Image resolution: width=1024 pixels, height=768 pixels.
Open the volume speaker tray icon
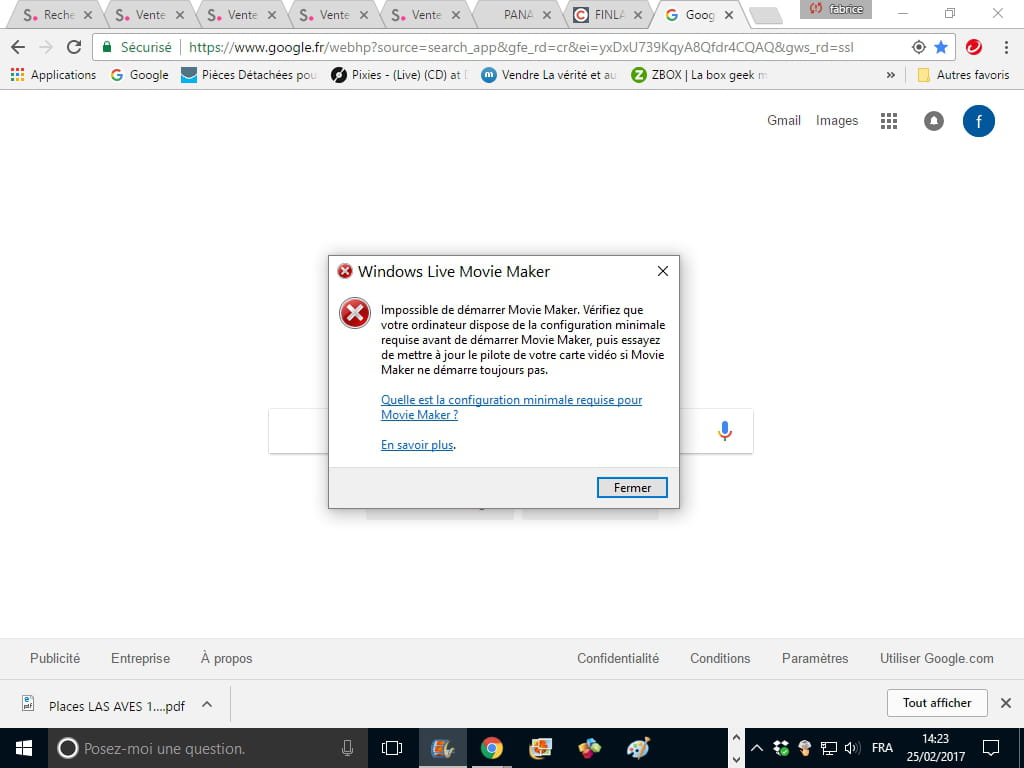[x=852, y=748]
